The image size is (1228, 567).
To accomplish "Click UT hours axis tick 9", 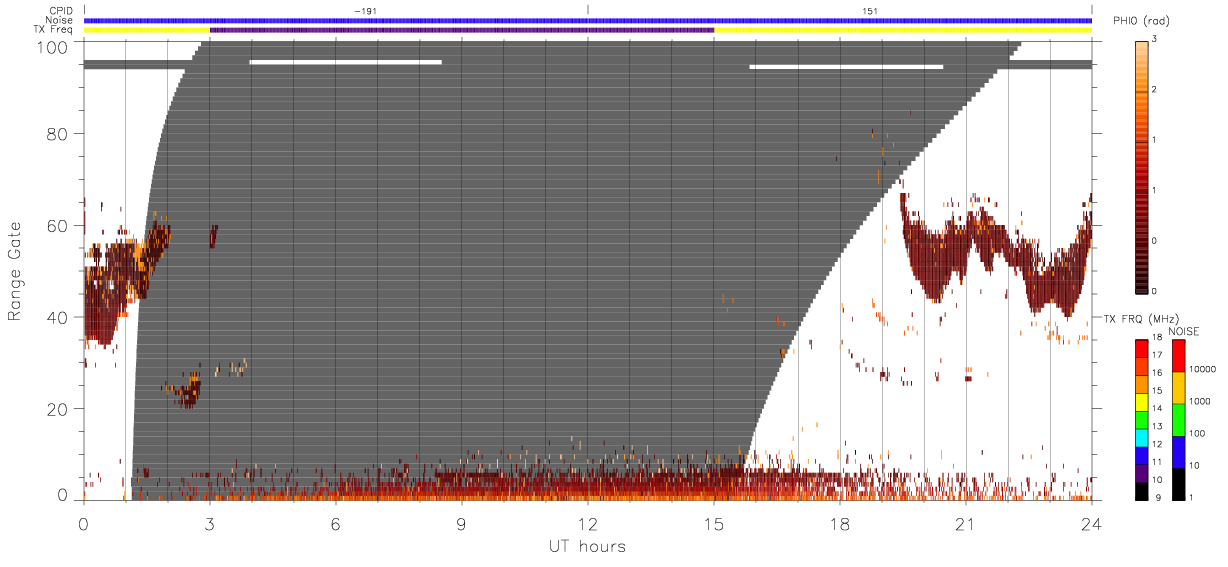I will click(x=461, y=523).
